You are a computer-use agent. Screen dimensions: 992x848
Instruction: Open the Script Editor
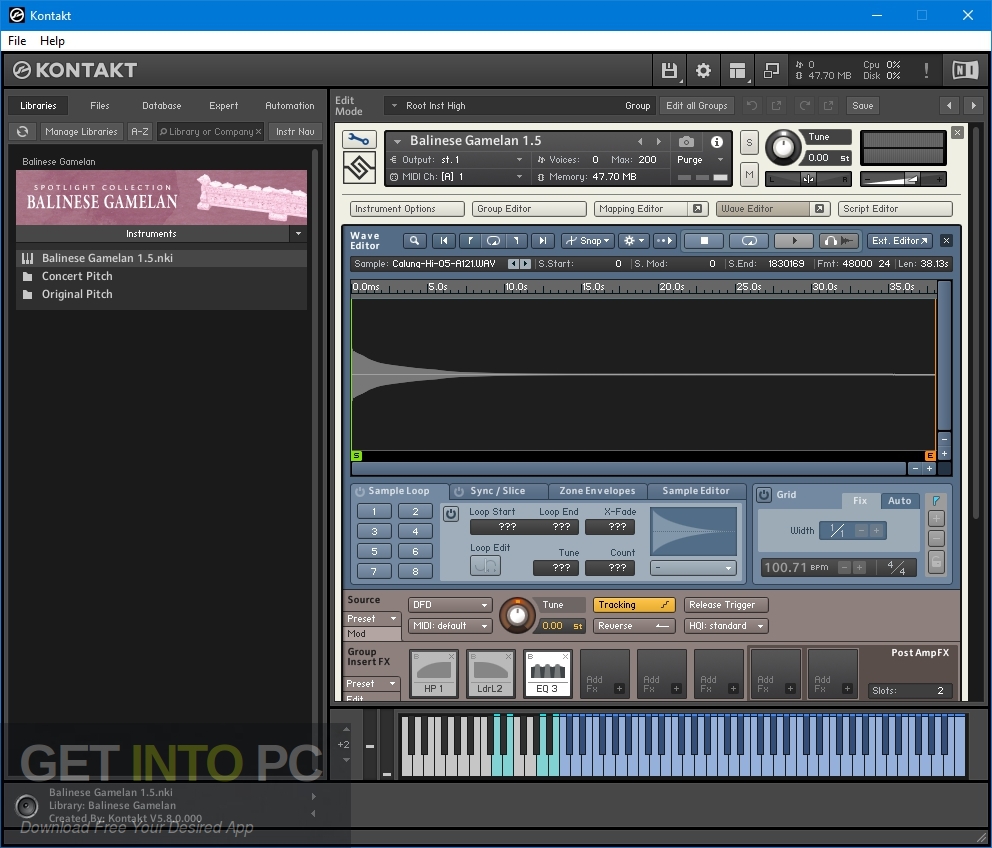(895, 209)
